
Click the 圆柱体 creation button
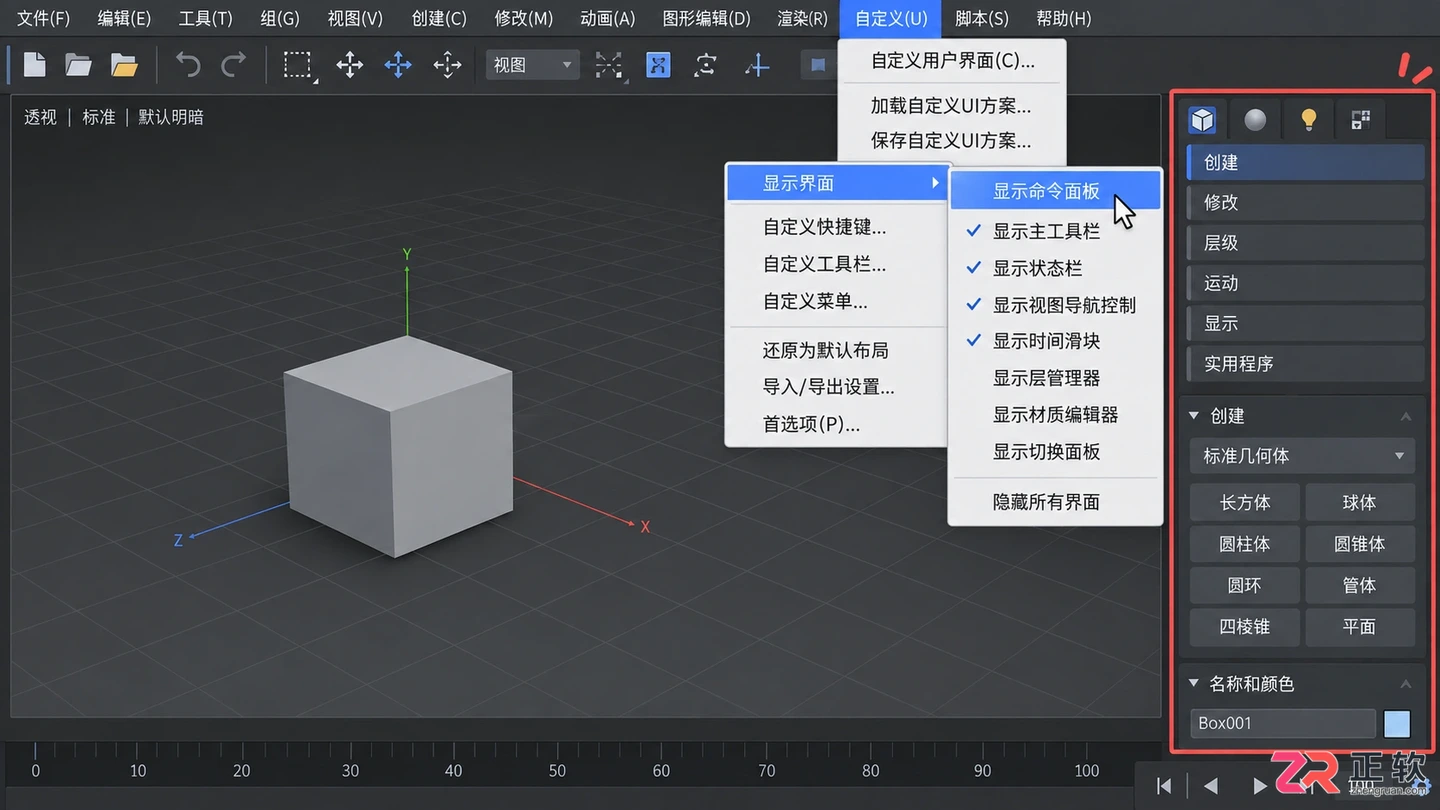pos(1245,544)
